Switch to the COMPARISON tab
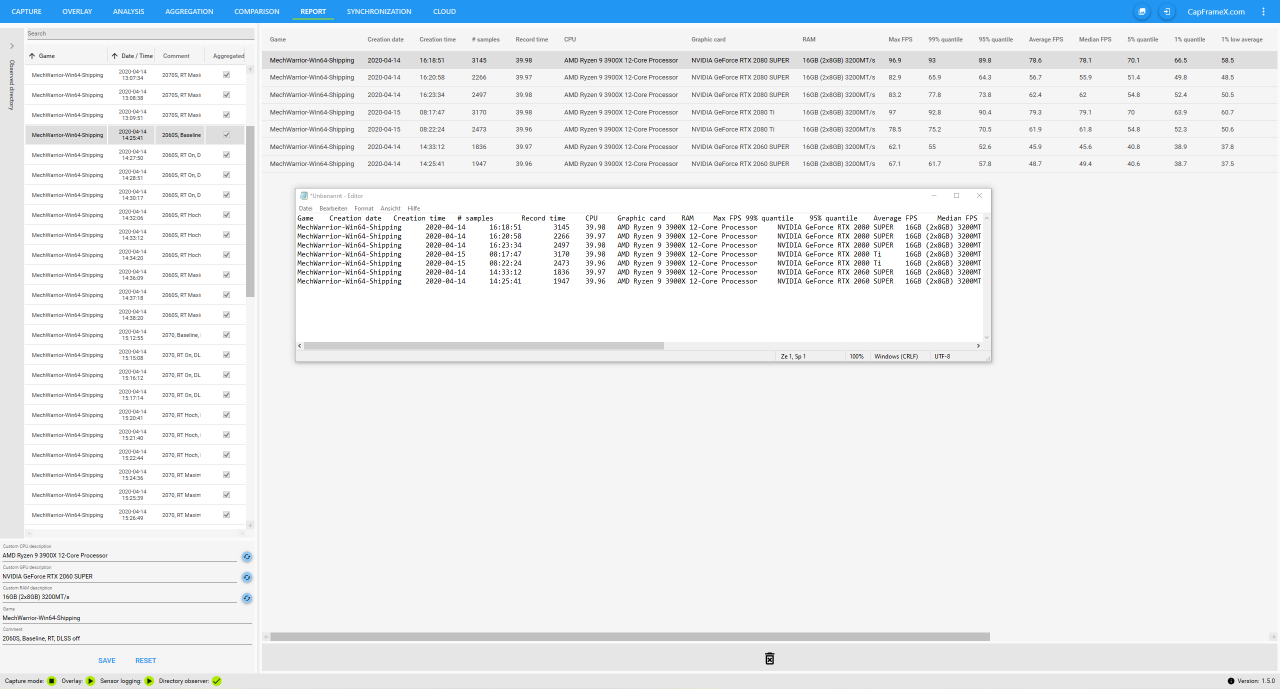This screenshot has height=689, width=1280. click(x=257, y=11)
